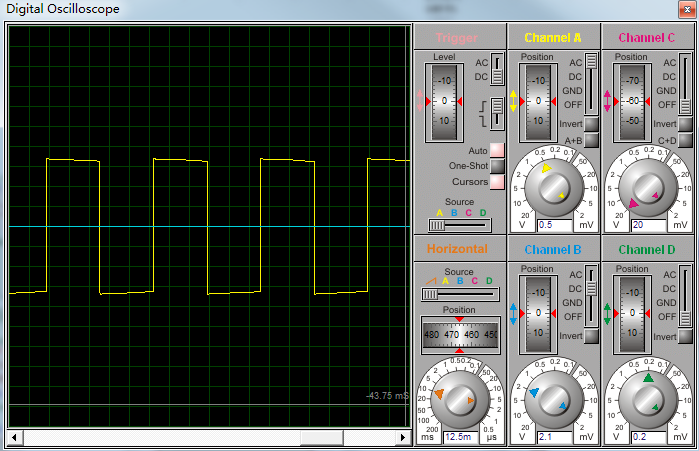This screenshot has height=451, width=699.
Task: Click the Horizontal Position thumbwheel
Action: [x=460, y=335]
